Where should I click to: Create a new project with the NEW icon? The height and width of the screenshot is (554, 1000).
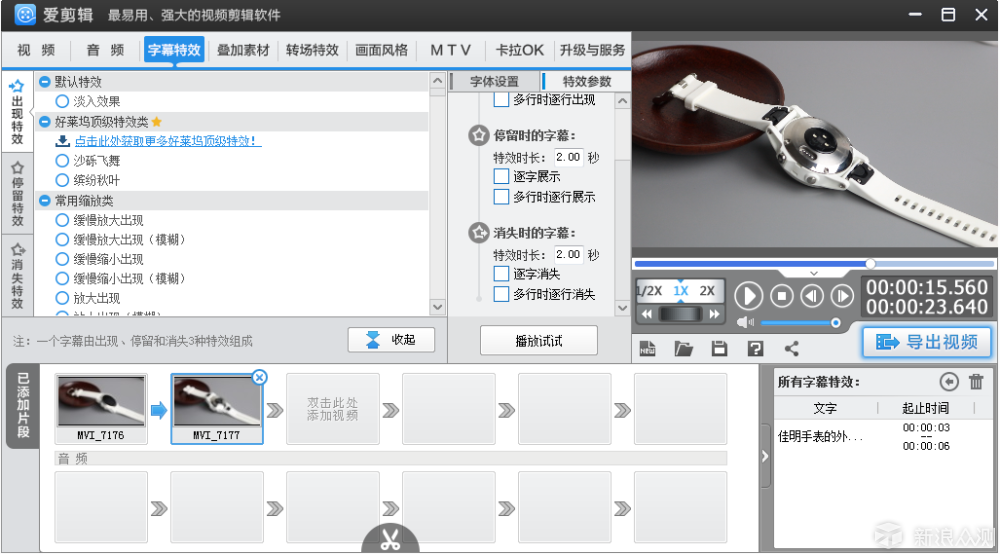pos(647,348)
